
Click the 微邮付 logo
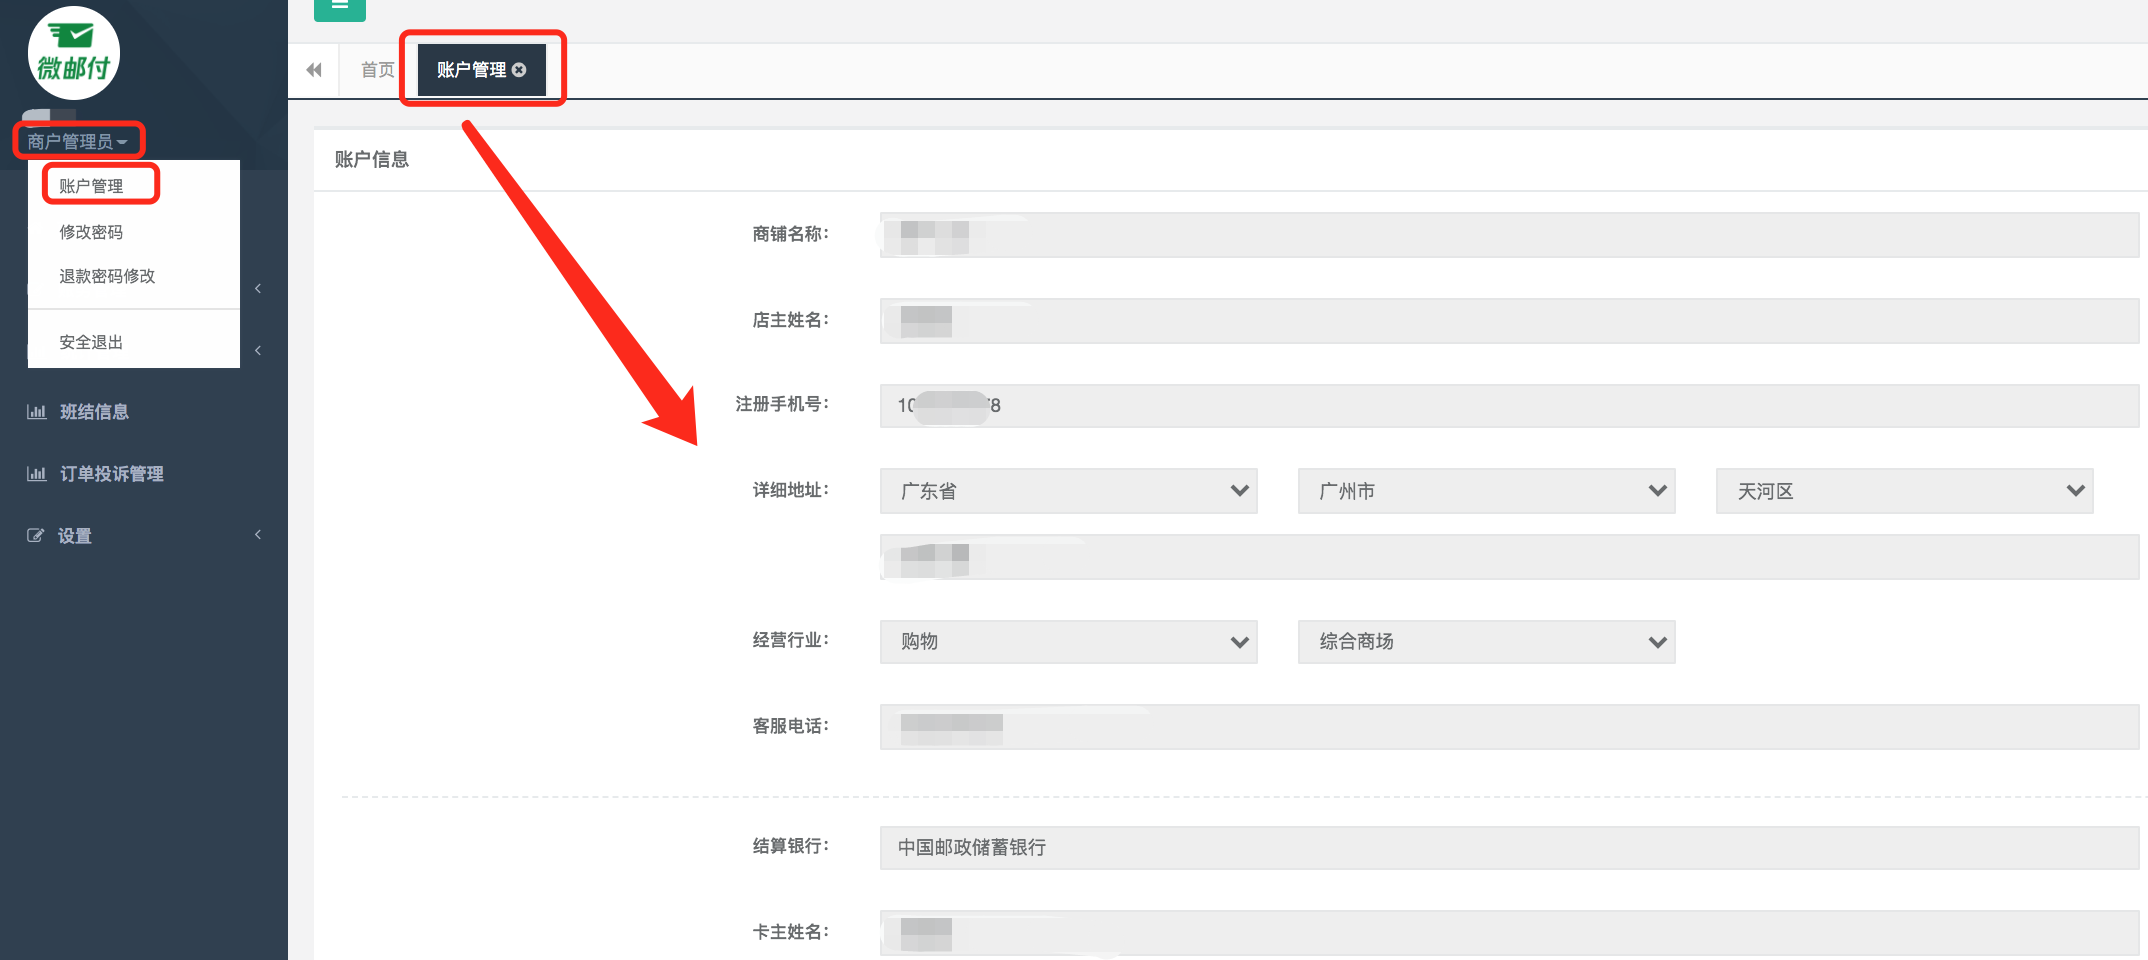coord(74,53)
